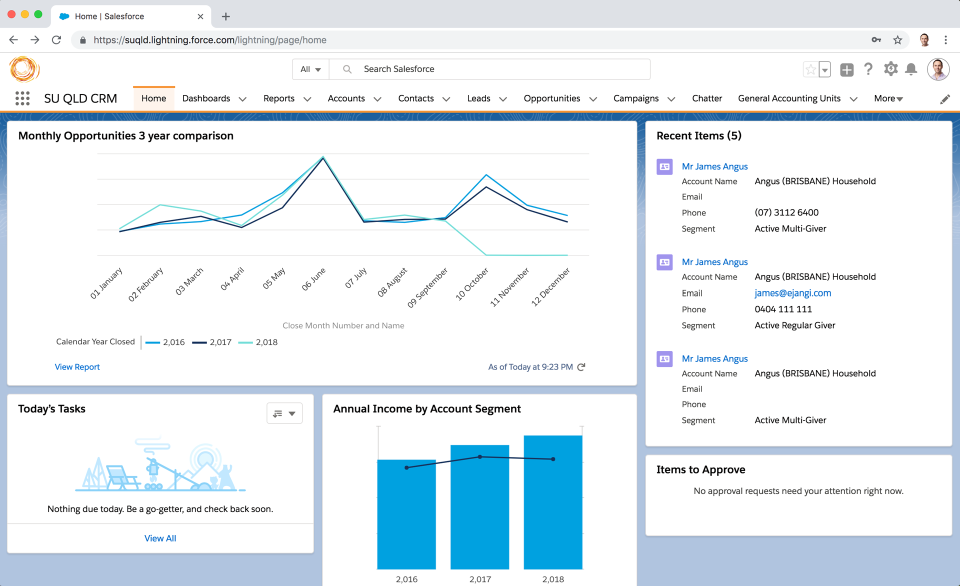Refresh the Monthly Opportunities chart
This screenshot has width=960, height=586.
coord(582,367)
